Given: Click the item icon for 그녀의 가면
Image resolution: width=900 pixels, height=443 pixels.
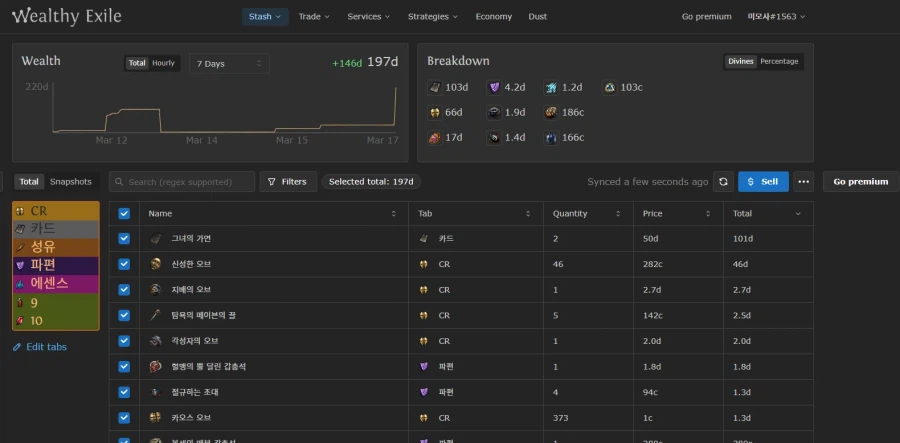Looking at the screenshot, I should point(156,239).
